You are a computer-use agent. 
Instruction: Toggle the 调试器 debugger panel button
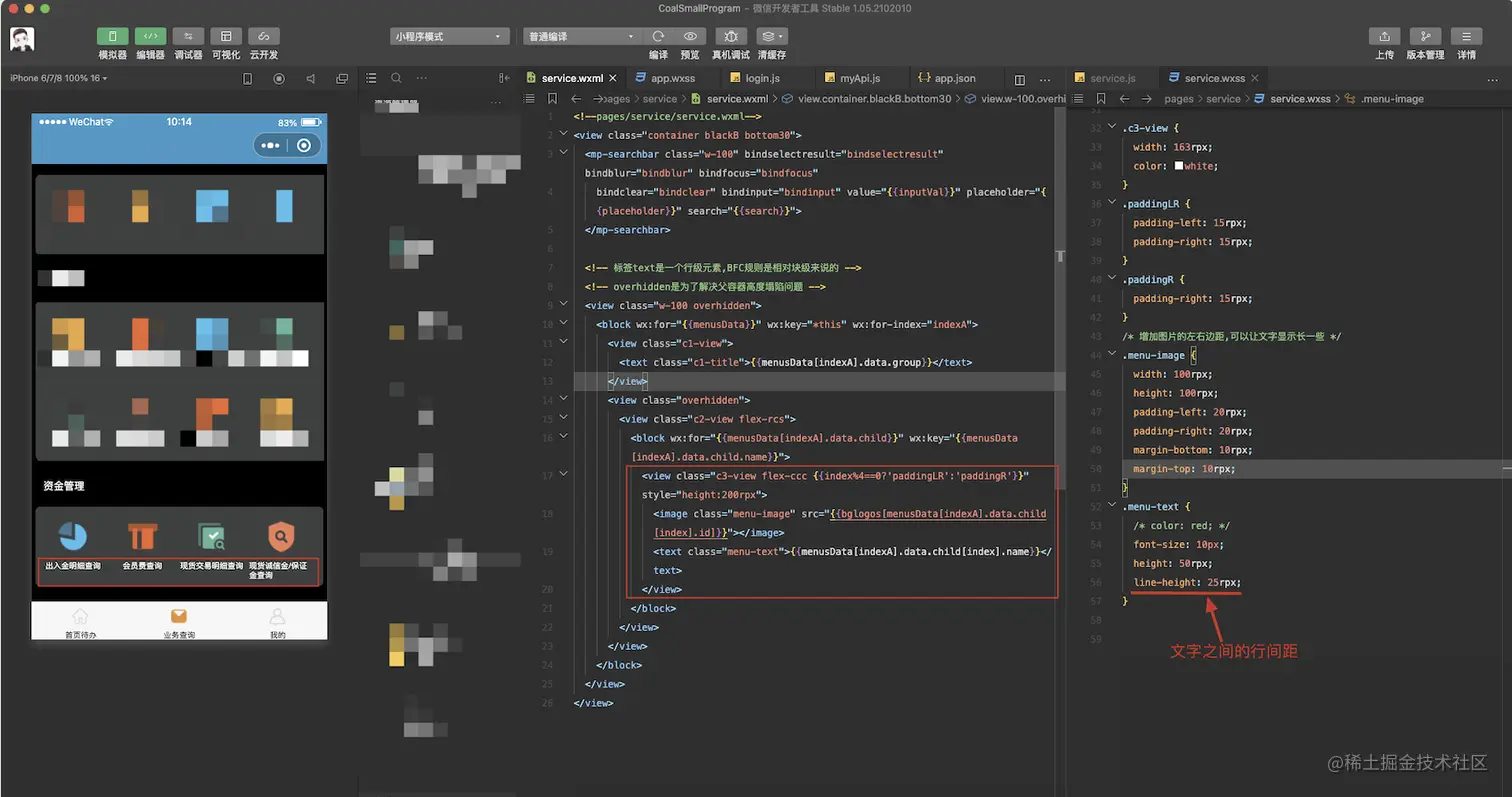(x=188, y=36)
